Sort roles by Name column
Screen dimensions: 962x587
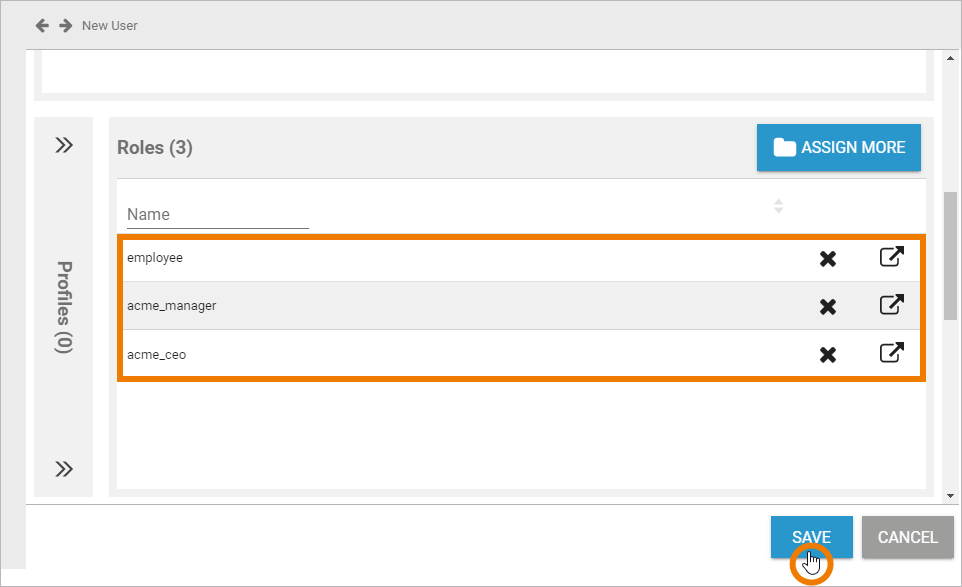pyautogui.click(x=778, y=207)
